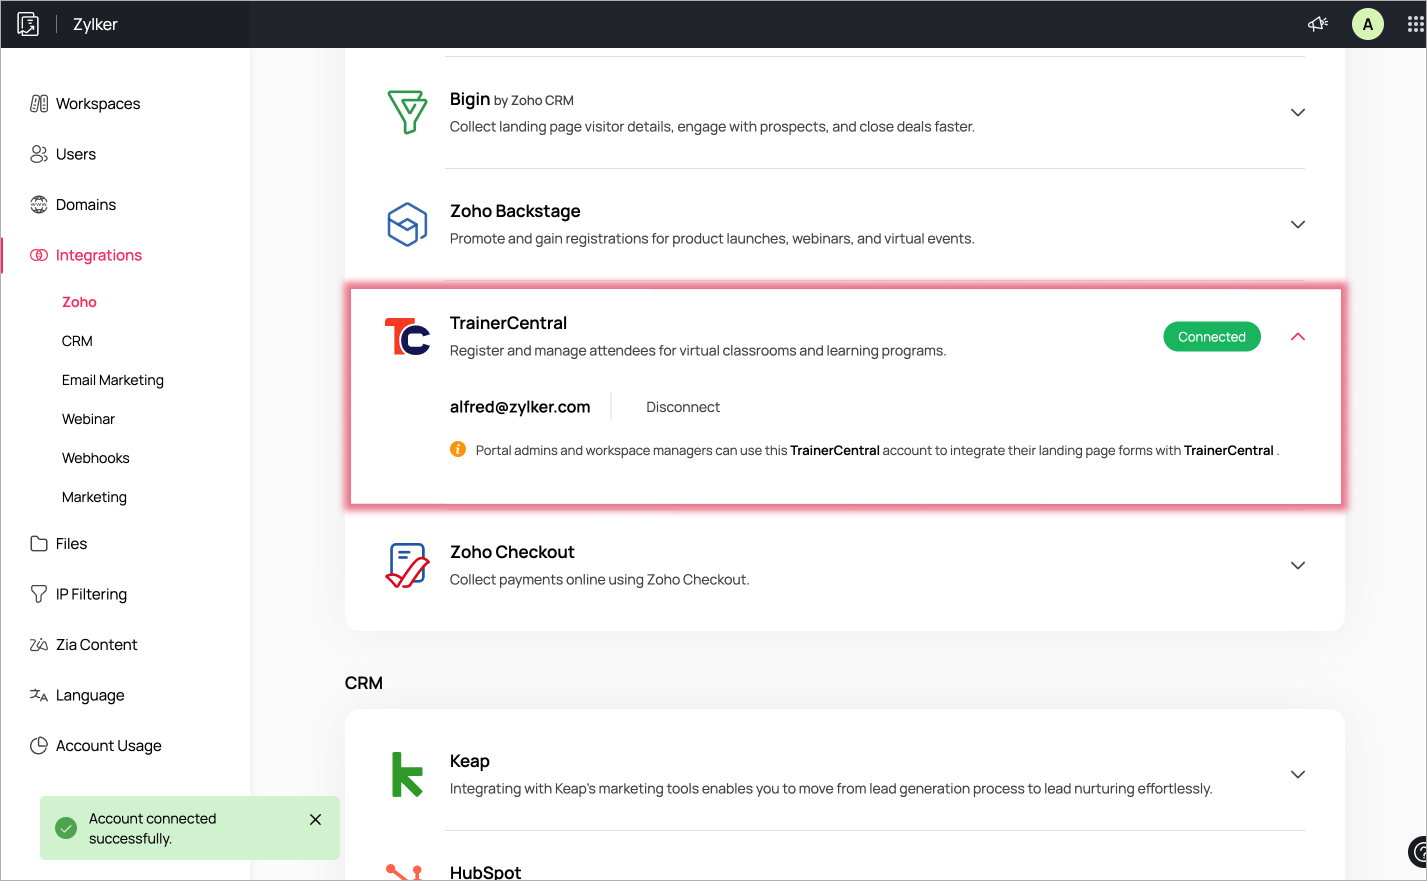Click the Zoho Backstage title
Viewport: 1427px width, 881px height.
coord(515,211)
